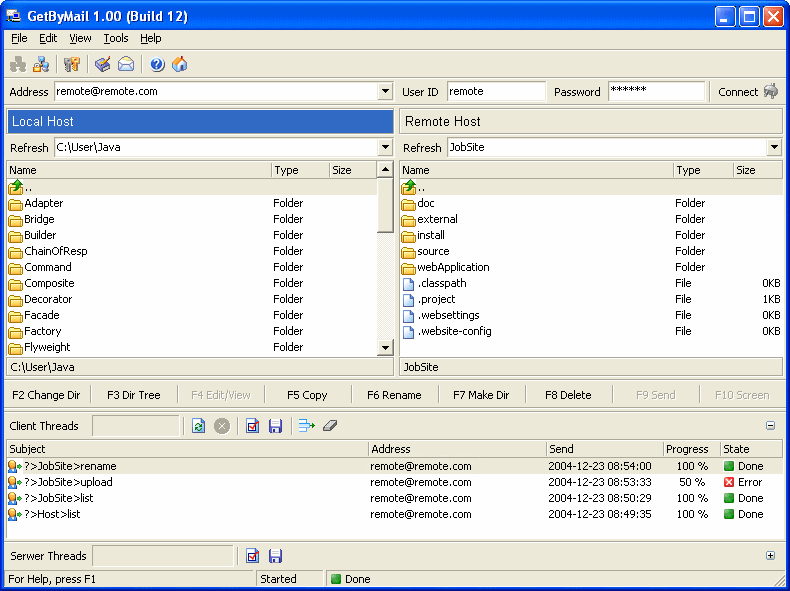Click the red Error state icon
This screenshot has height=591, width=790.
tap(729, 482)
